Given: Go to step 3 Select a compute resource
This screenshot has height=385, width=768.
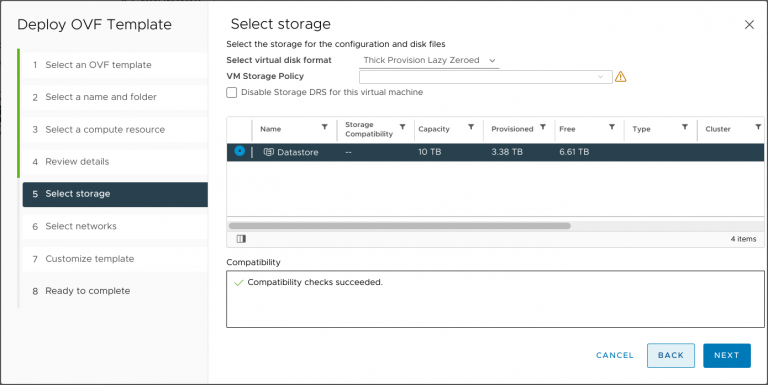Looking at the screenshot, I should pyautogui.click(x=115, y=129).
